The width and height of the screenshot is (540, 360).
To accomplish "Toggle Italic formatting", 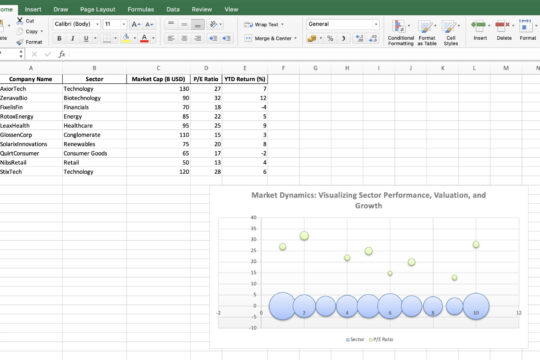I will [73, 38].
